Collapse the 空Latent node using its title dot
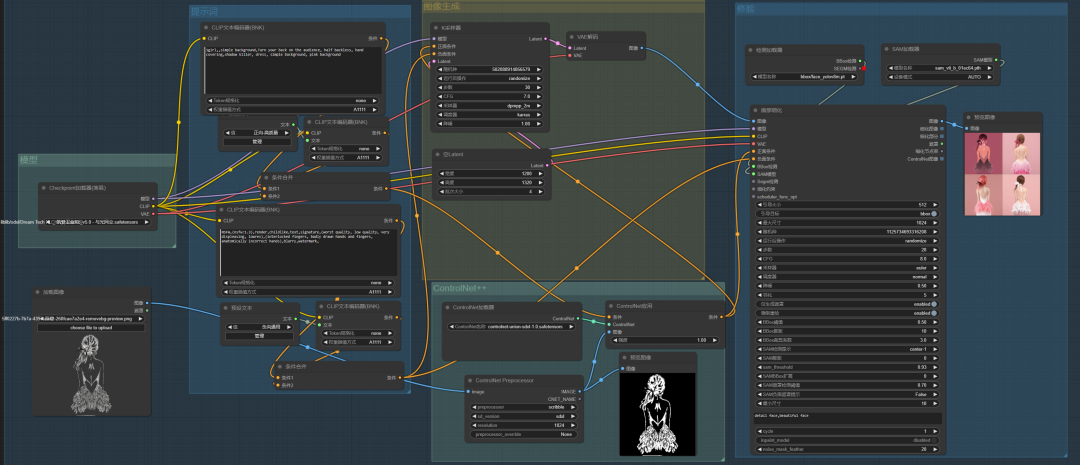This screenshot has height=465, width=1080. 438,155
